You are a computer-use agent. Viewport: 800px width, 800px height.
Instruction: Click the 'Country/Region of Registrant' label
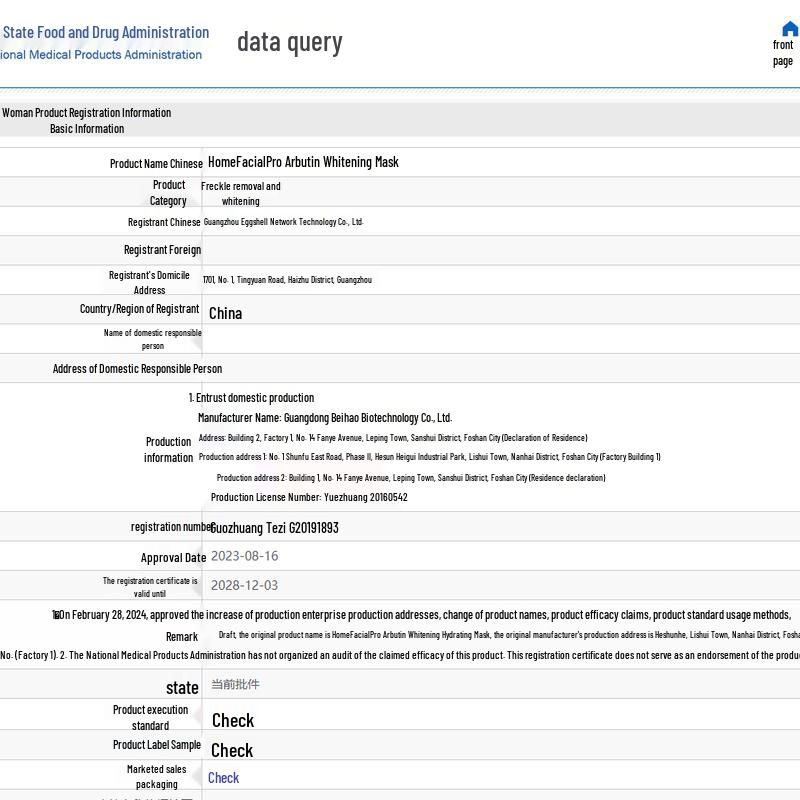tap(139, 309)
